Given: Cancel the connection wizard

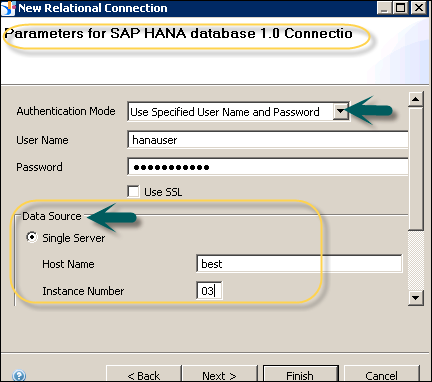Looking at the screenshot, I should (381, 374).
